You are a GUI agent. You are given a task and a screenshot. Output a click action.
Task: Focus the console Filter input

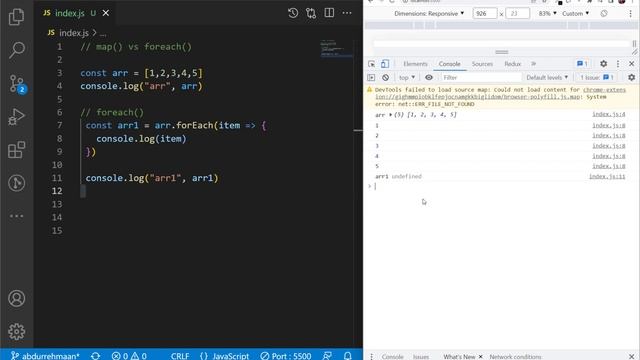pos(481,78)
